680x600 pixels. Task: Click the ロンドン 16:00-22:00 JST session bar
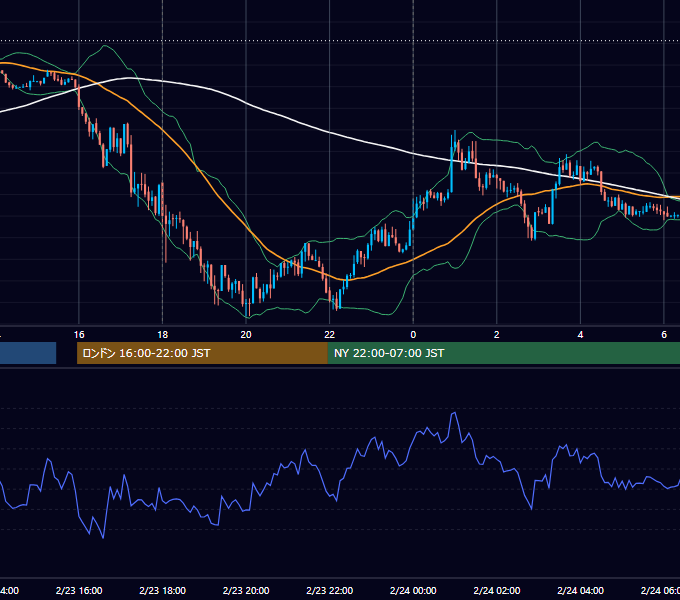tap(202, 353)
